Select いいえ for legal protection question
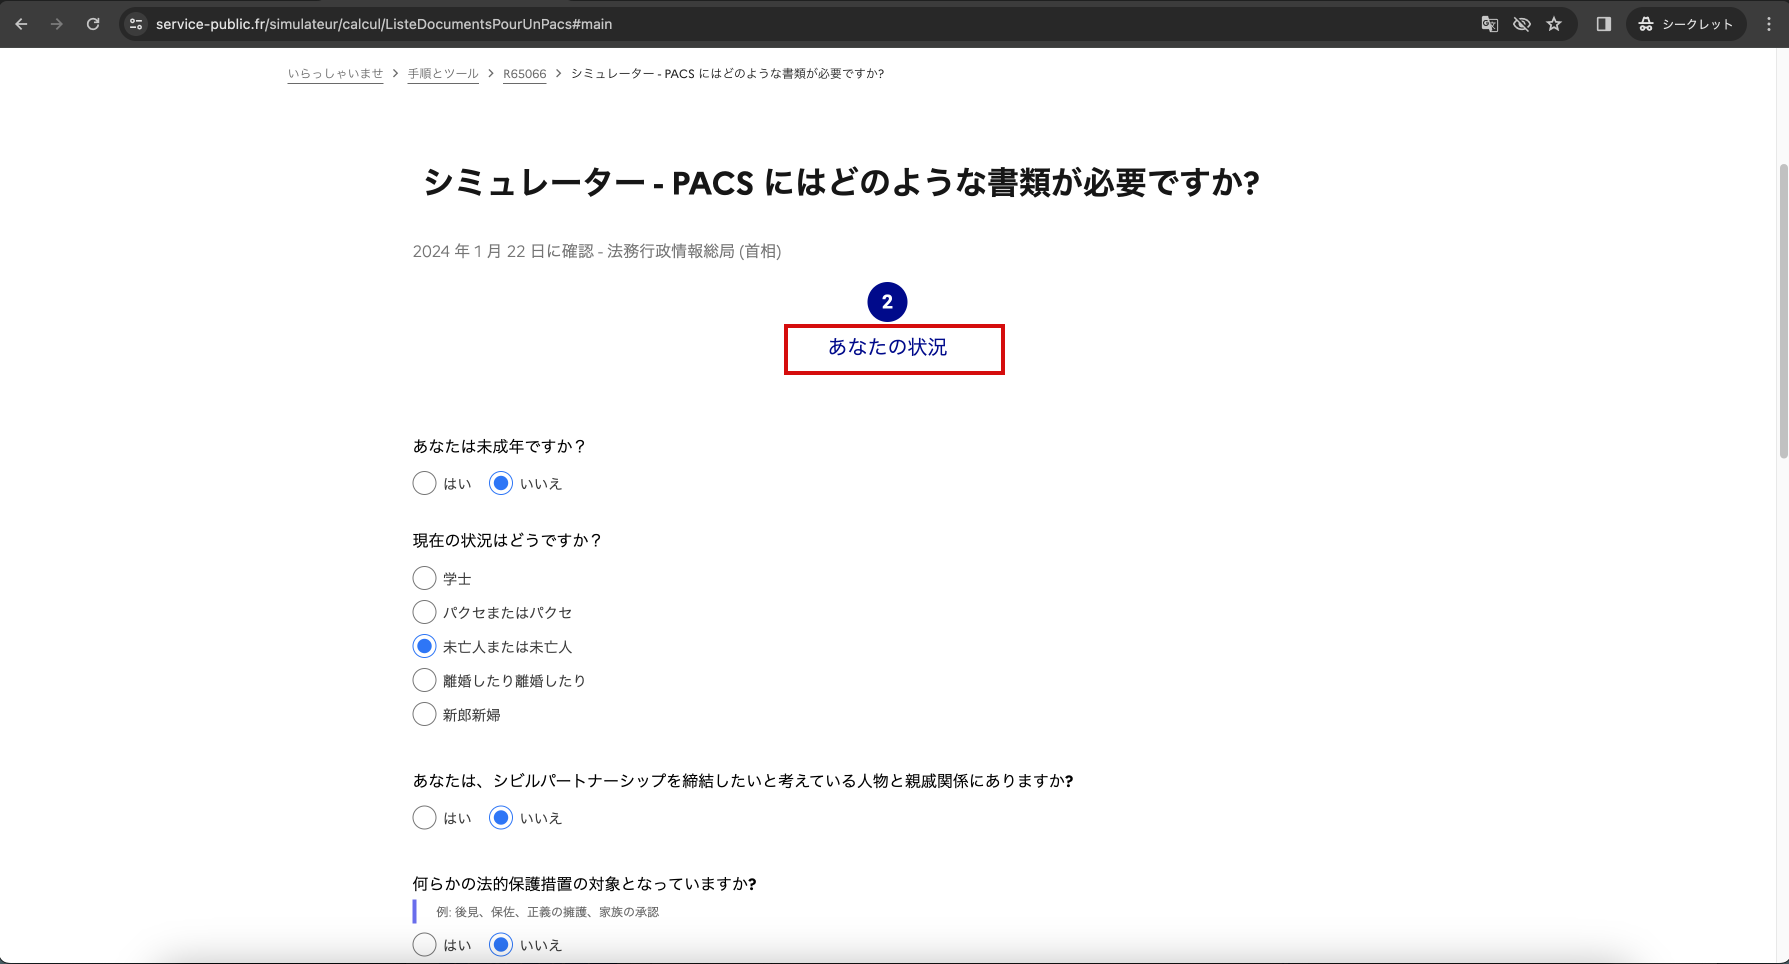The image size is (1789, 964). (x=501, y=945)
